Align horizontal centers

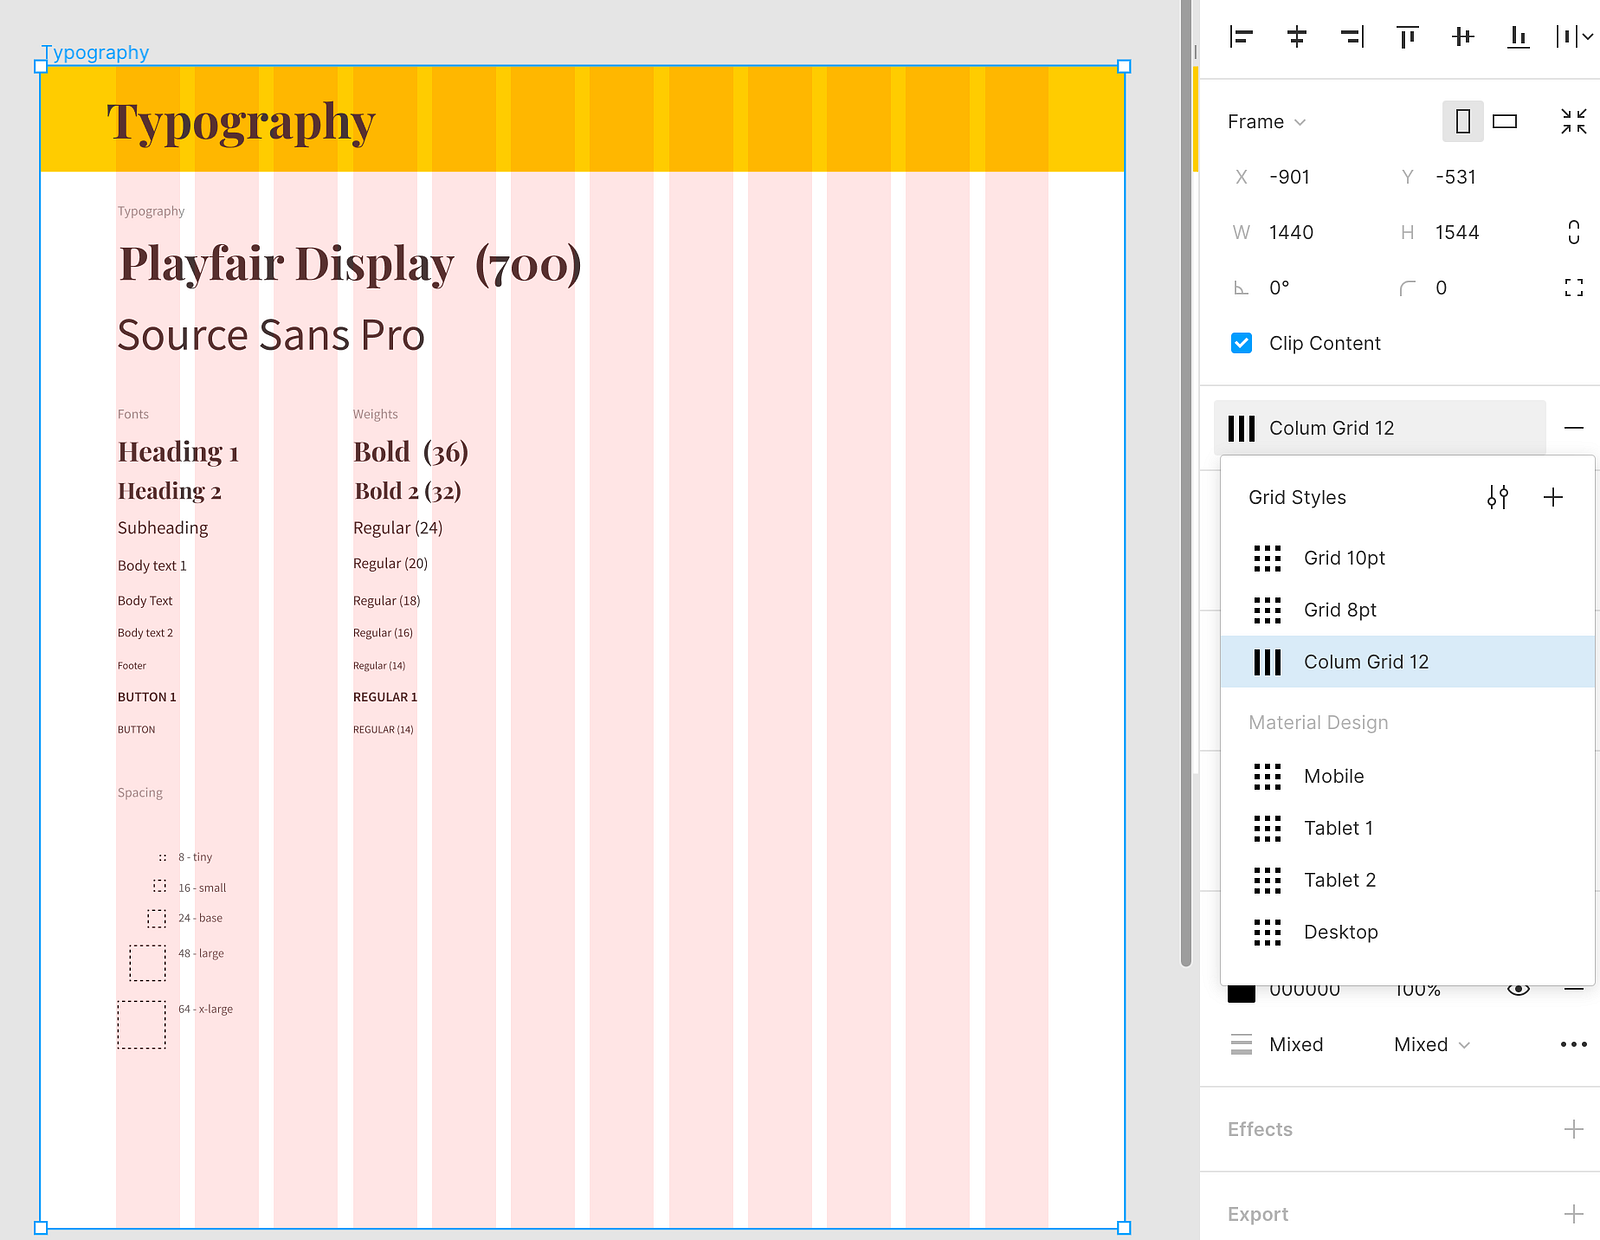click(x=1297, y=37)
